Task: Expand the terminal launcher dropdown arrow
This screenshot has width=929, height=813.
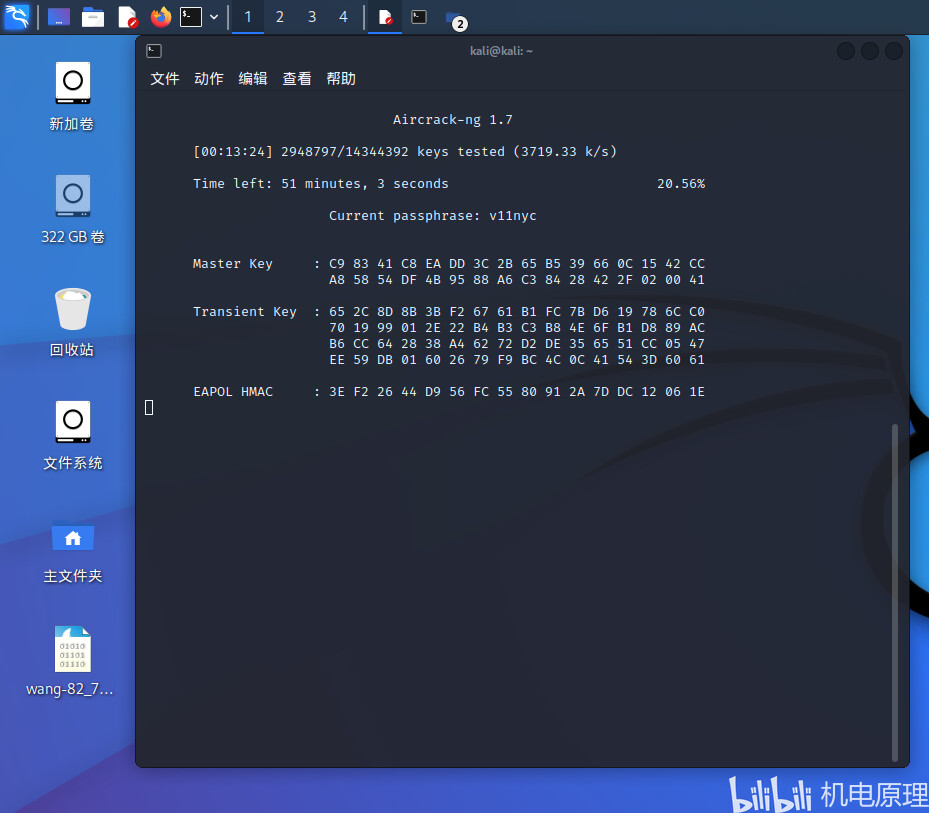Action: [x=214, y=17]
